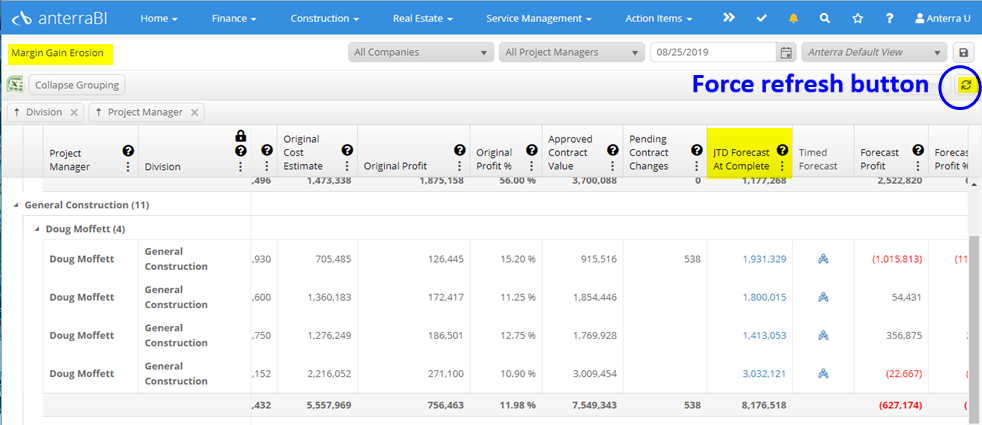Click the Collapse Grouping button

pyautogui.click(x=77, y=85)
